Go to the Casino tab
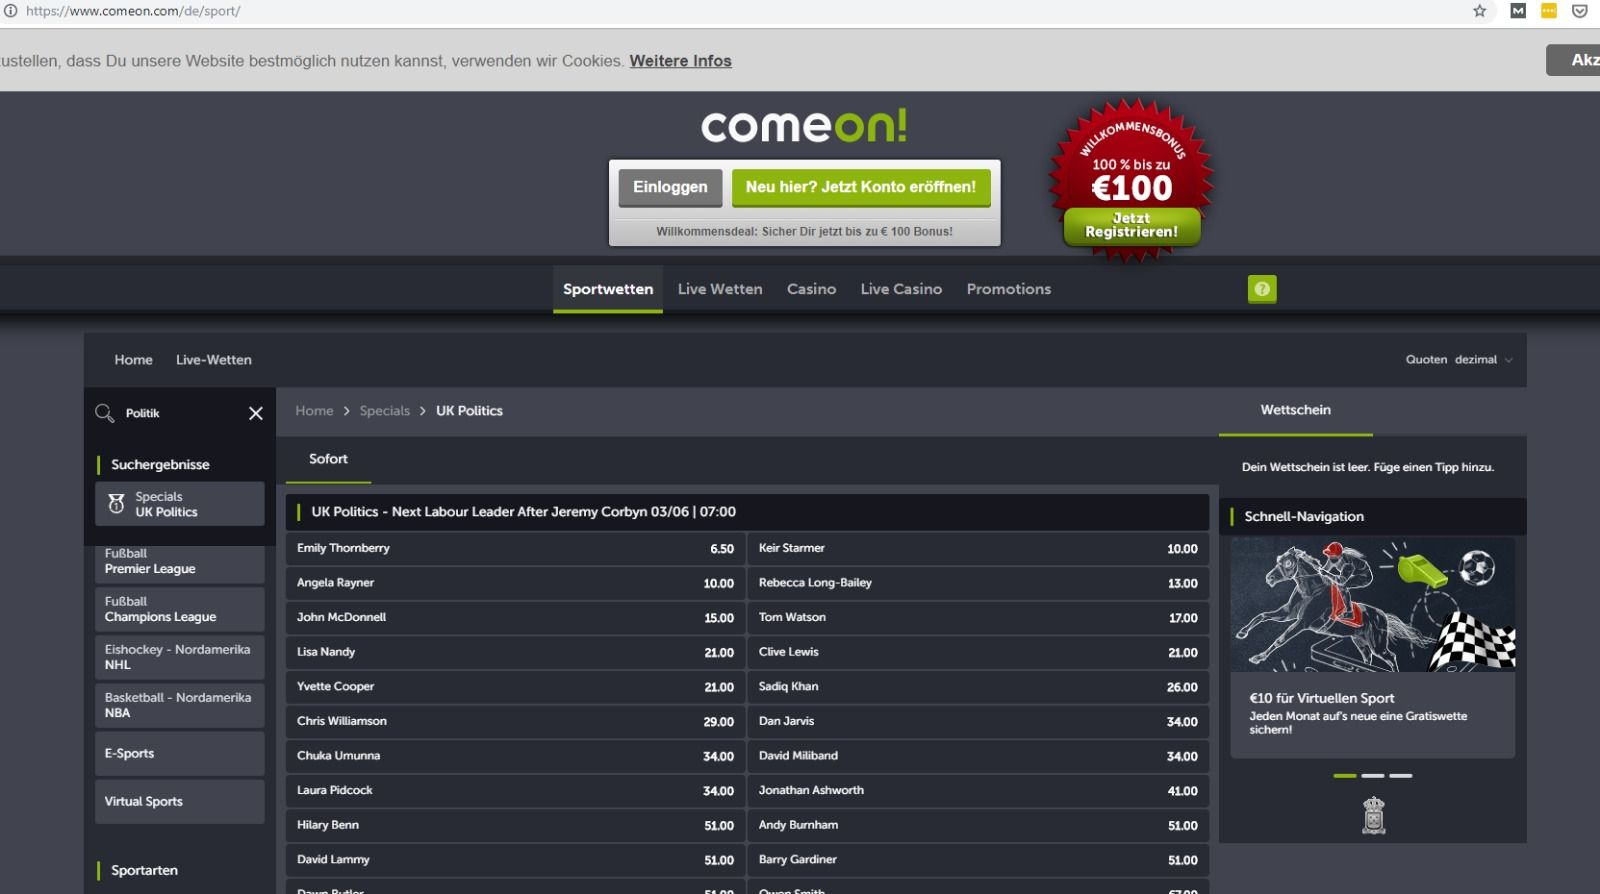 click(811, 289)
